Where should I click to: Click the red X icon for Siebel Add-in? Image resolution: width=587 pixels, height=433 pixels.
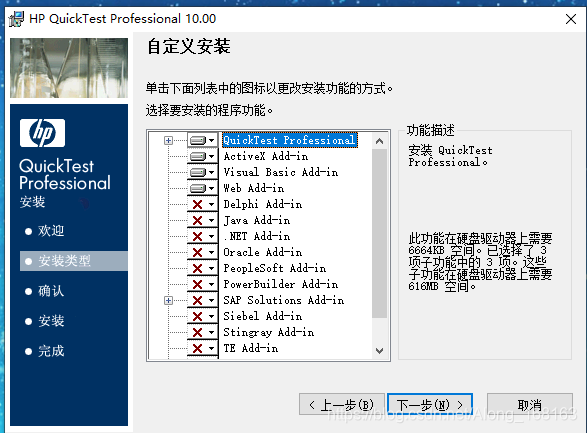tap(197, 317)
